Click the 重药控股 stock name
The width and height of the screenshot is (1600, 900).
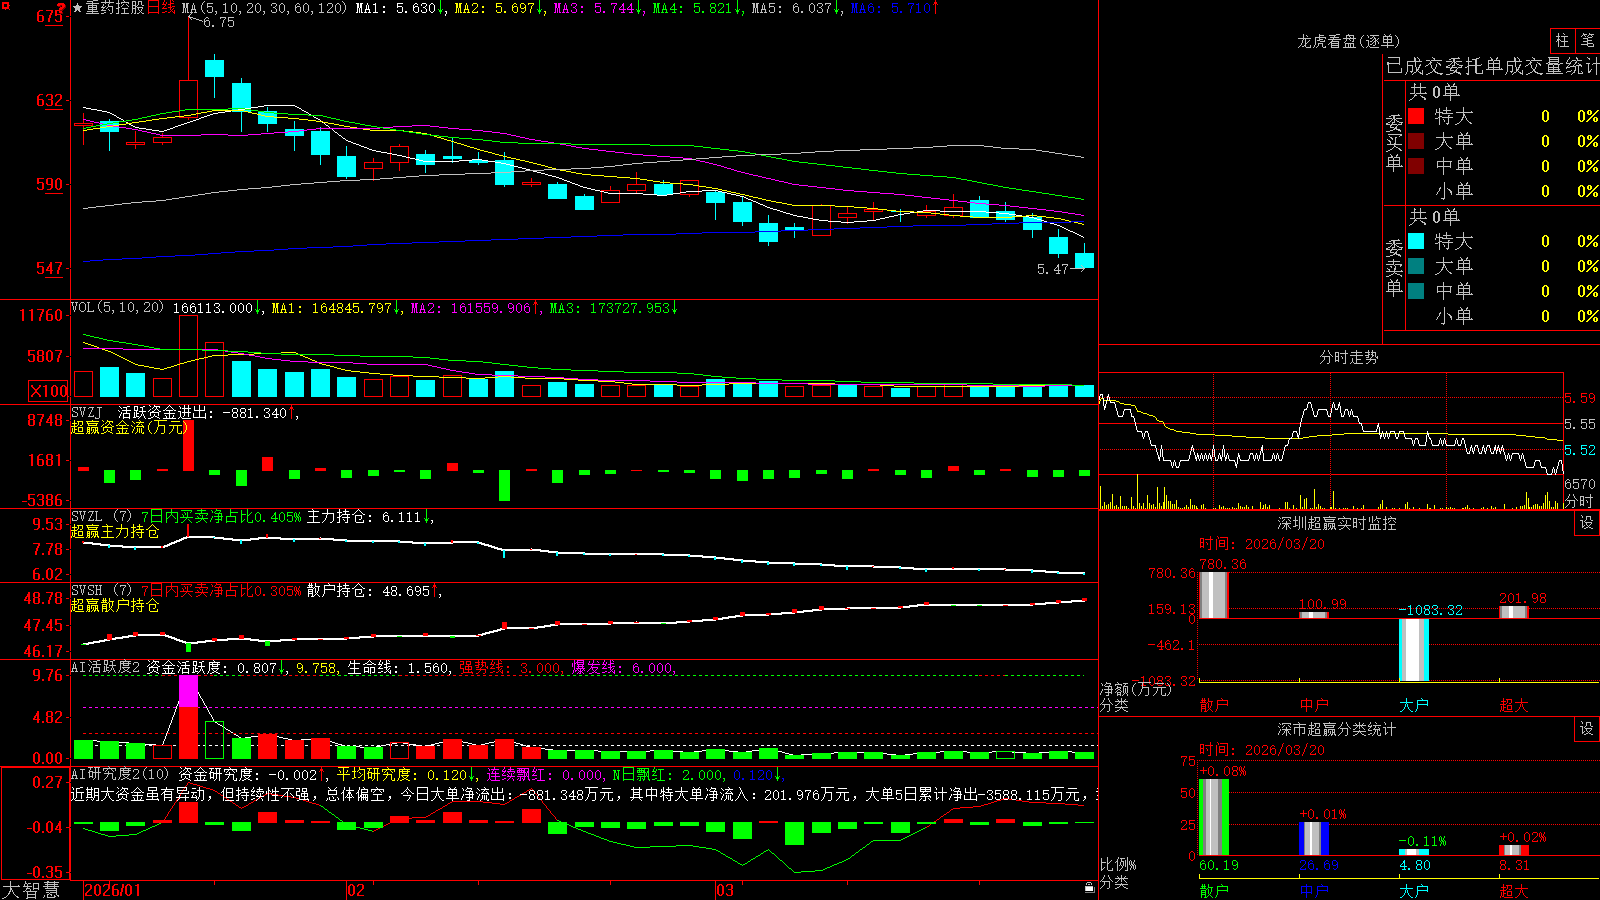coord(115,8)
